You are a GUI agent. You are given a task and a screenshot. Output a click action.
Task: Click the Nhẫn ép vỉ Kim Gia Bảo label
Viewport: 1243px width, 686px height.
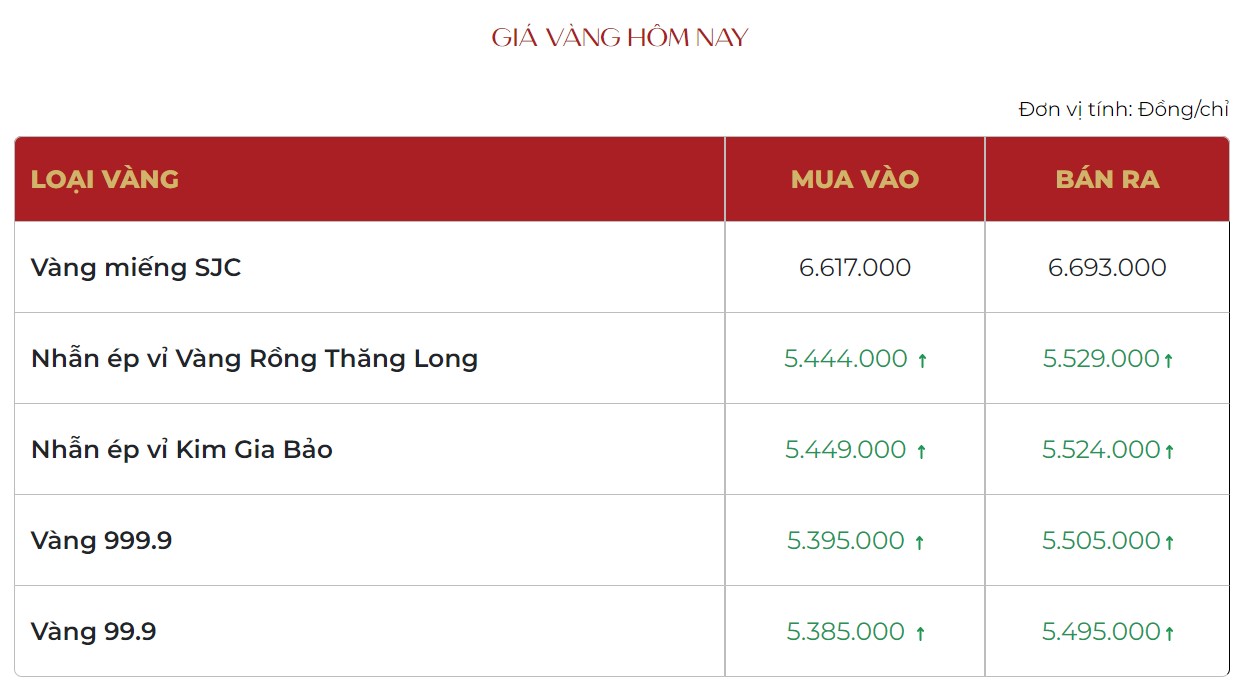point(182,450)
